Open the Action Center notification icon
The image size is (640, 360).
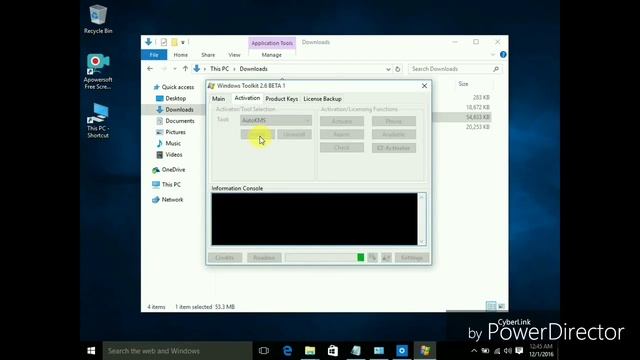(x=519, y=351)
